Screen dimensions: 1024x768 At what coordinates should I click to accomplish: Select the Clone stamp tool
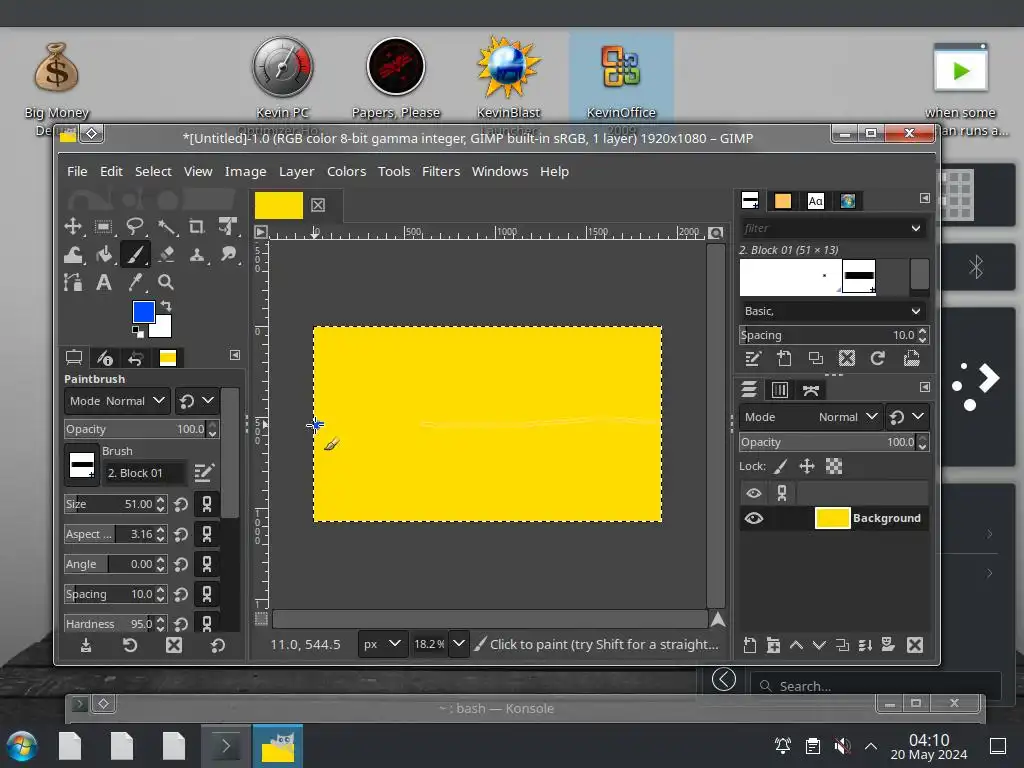[197, 255]
